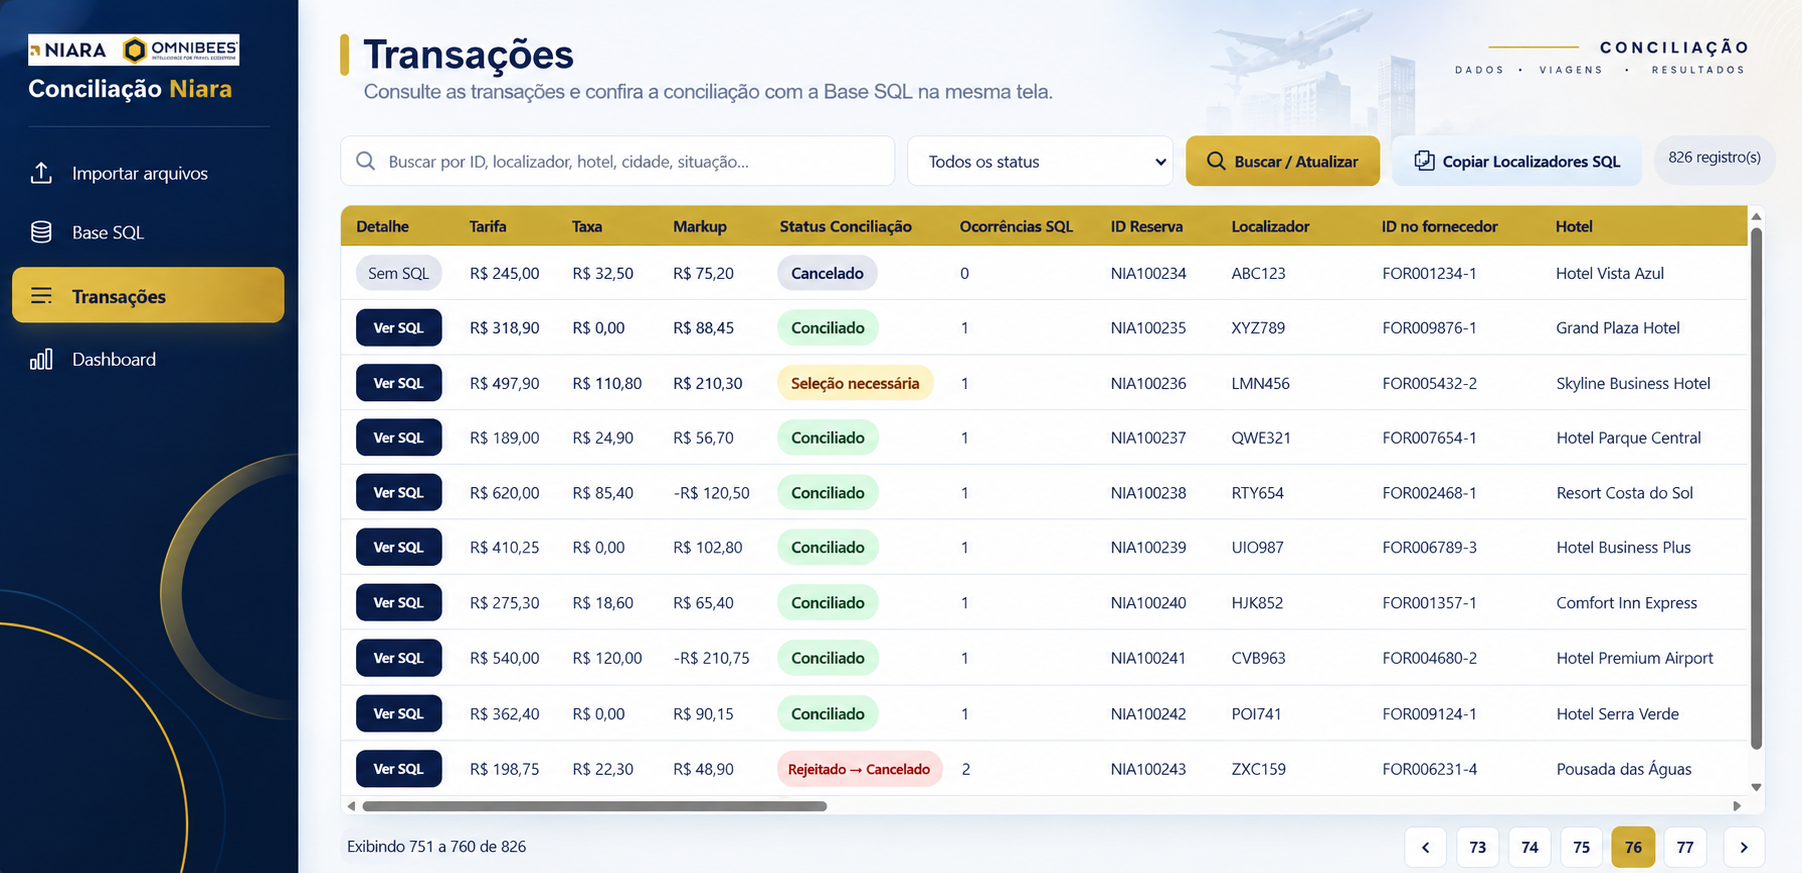Open Ver SQL for reservation NIA100240
Viewport: 1802px width, 873px height.
click(398, 603)
